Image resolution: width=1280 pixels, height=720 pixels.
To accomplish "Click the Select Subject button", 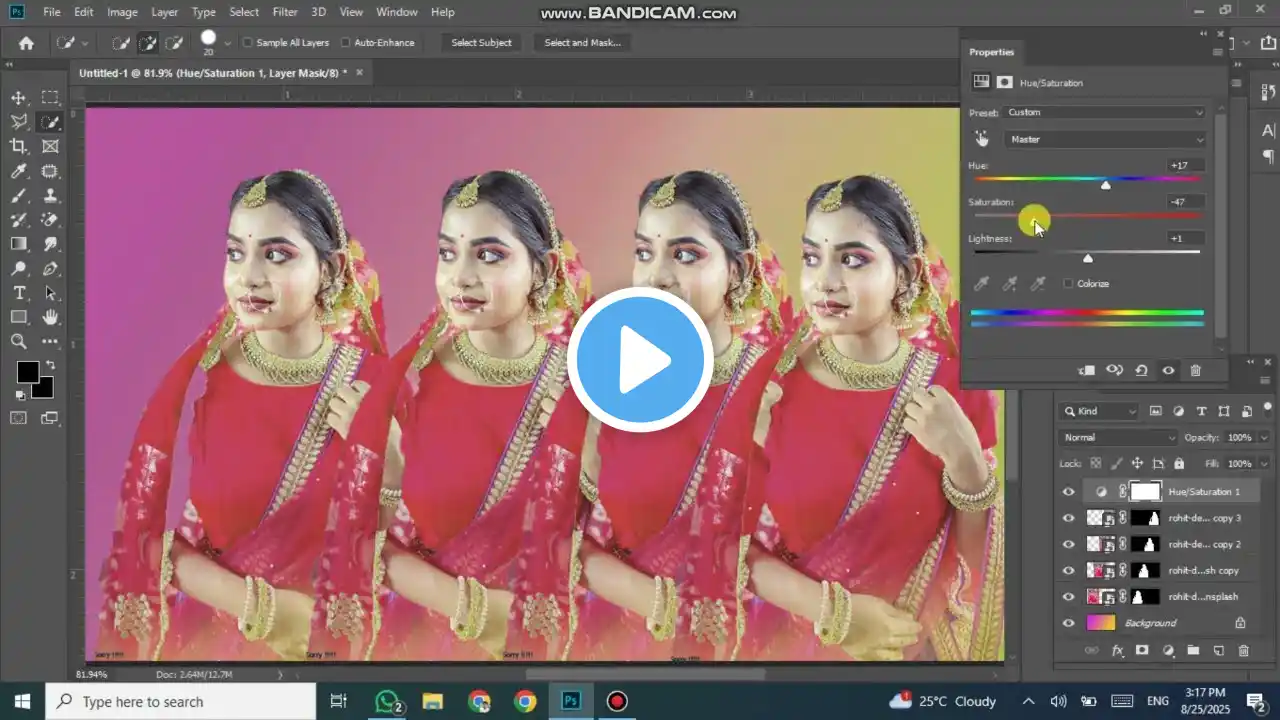I will tap(481, 43).
